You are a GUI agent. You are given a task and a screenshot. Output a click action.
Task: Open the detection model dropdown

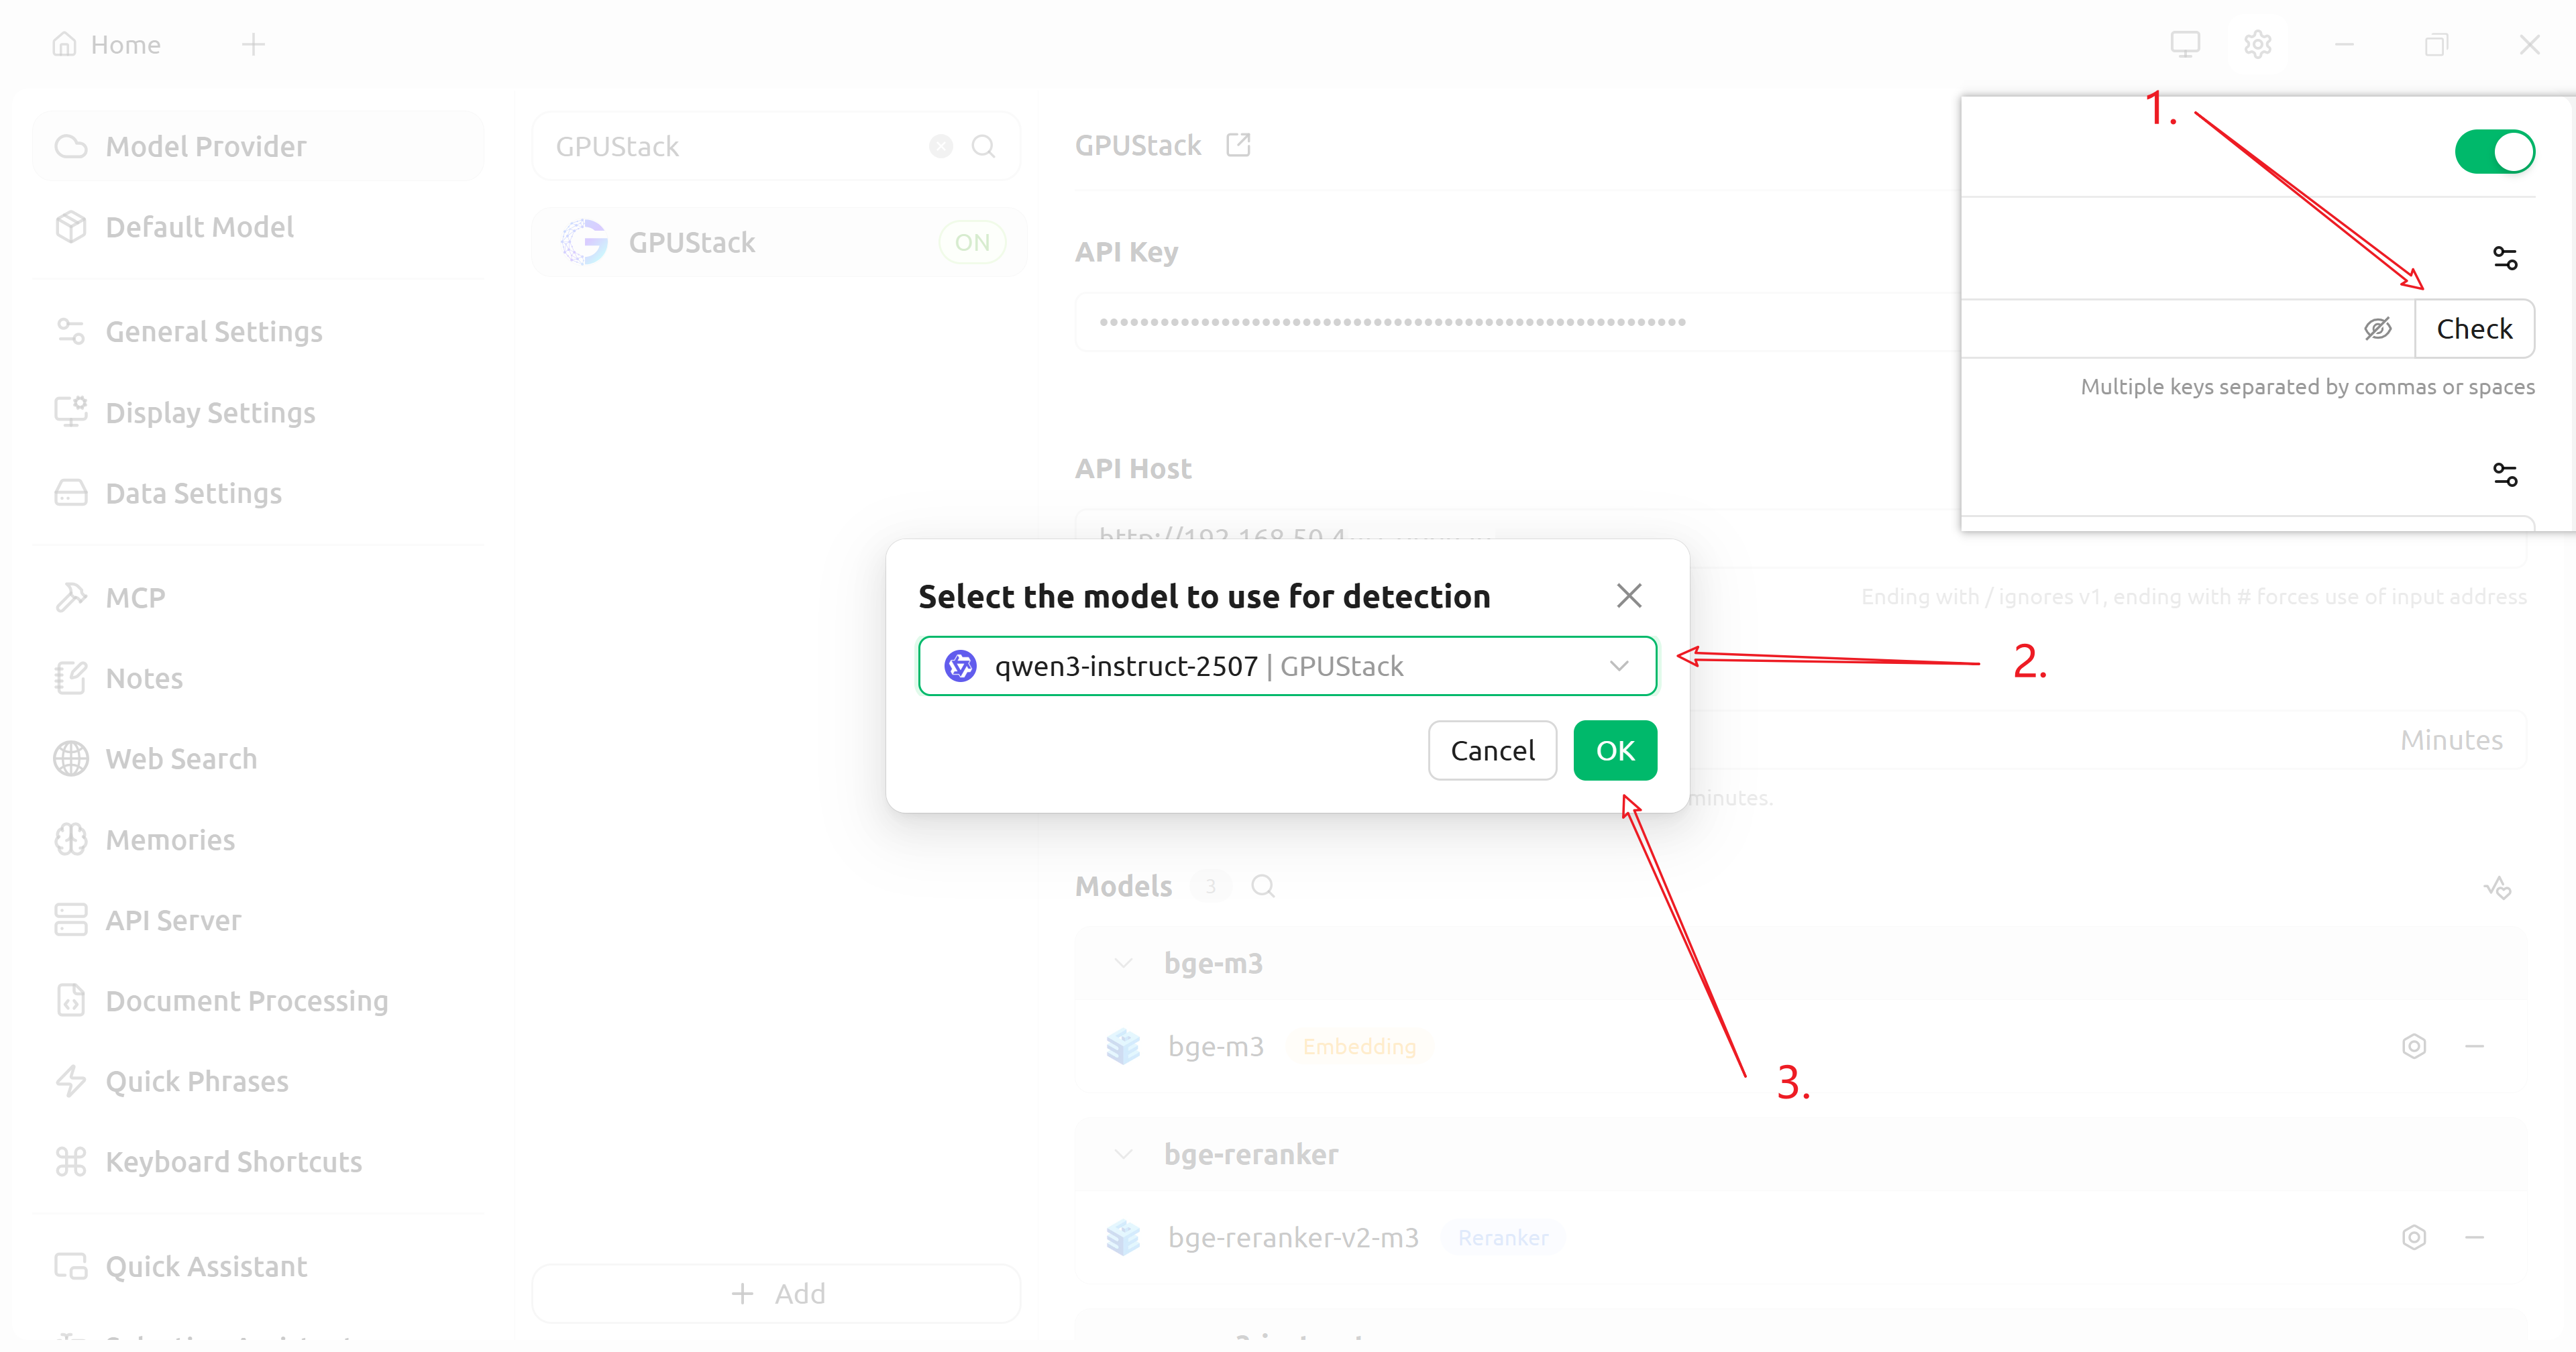(x=1287, y=666)
